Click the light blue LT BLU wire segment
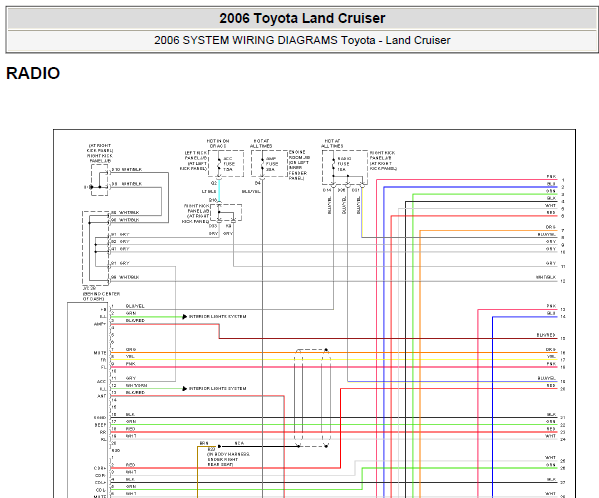Image resolution: width=599 pixels, height=498 pixels. (x=219, y=190)
